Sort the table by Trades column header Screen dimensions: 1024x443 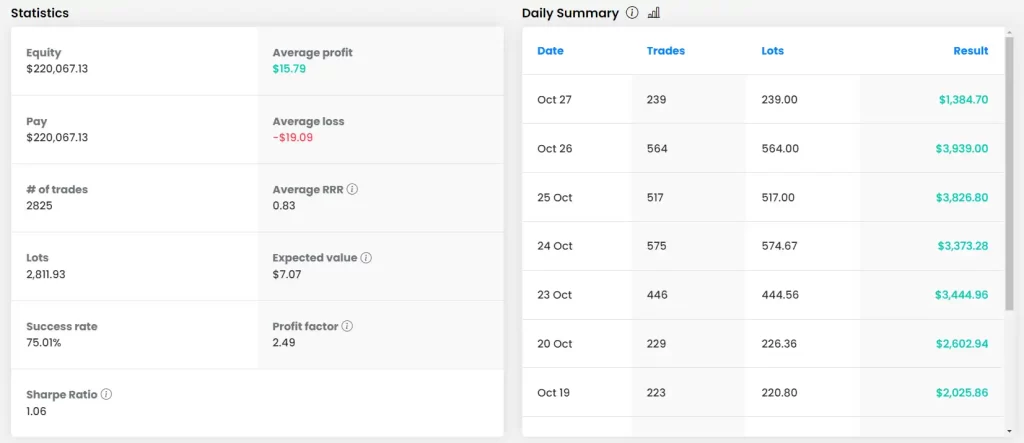click(x=665, y=51)
